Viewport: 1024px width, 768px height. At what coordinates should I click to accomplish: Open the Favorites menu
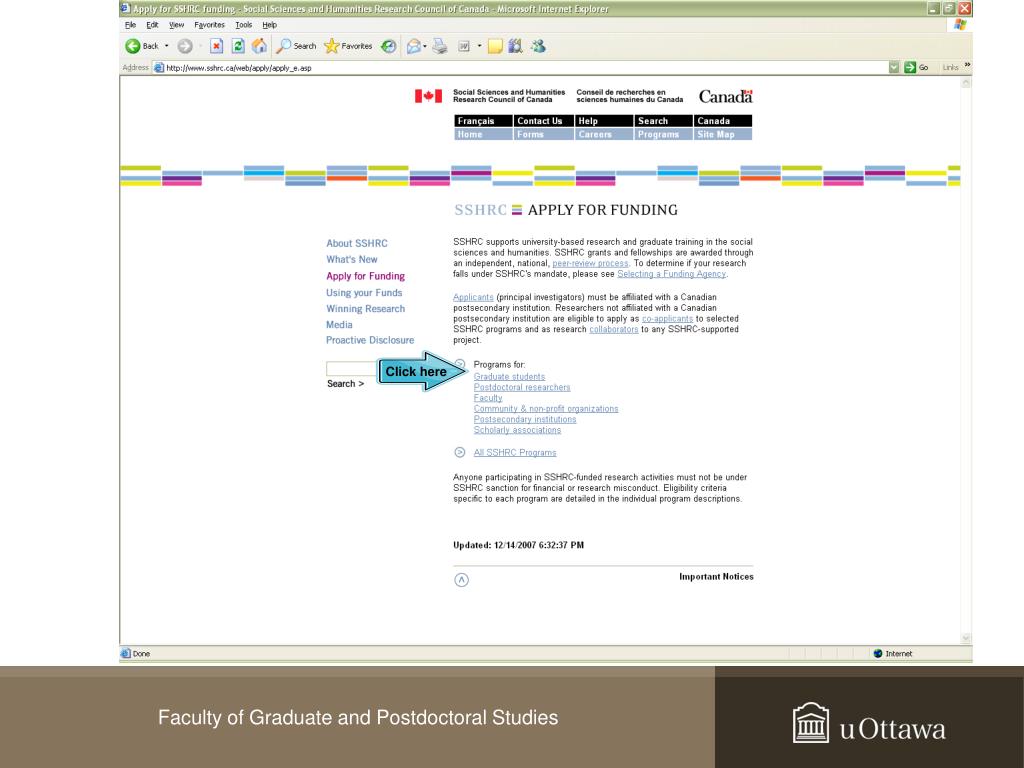click(x=210, y=25)
